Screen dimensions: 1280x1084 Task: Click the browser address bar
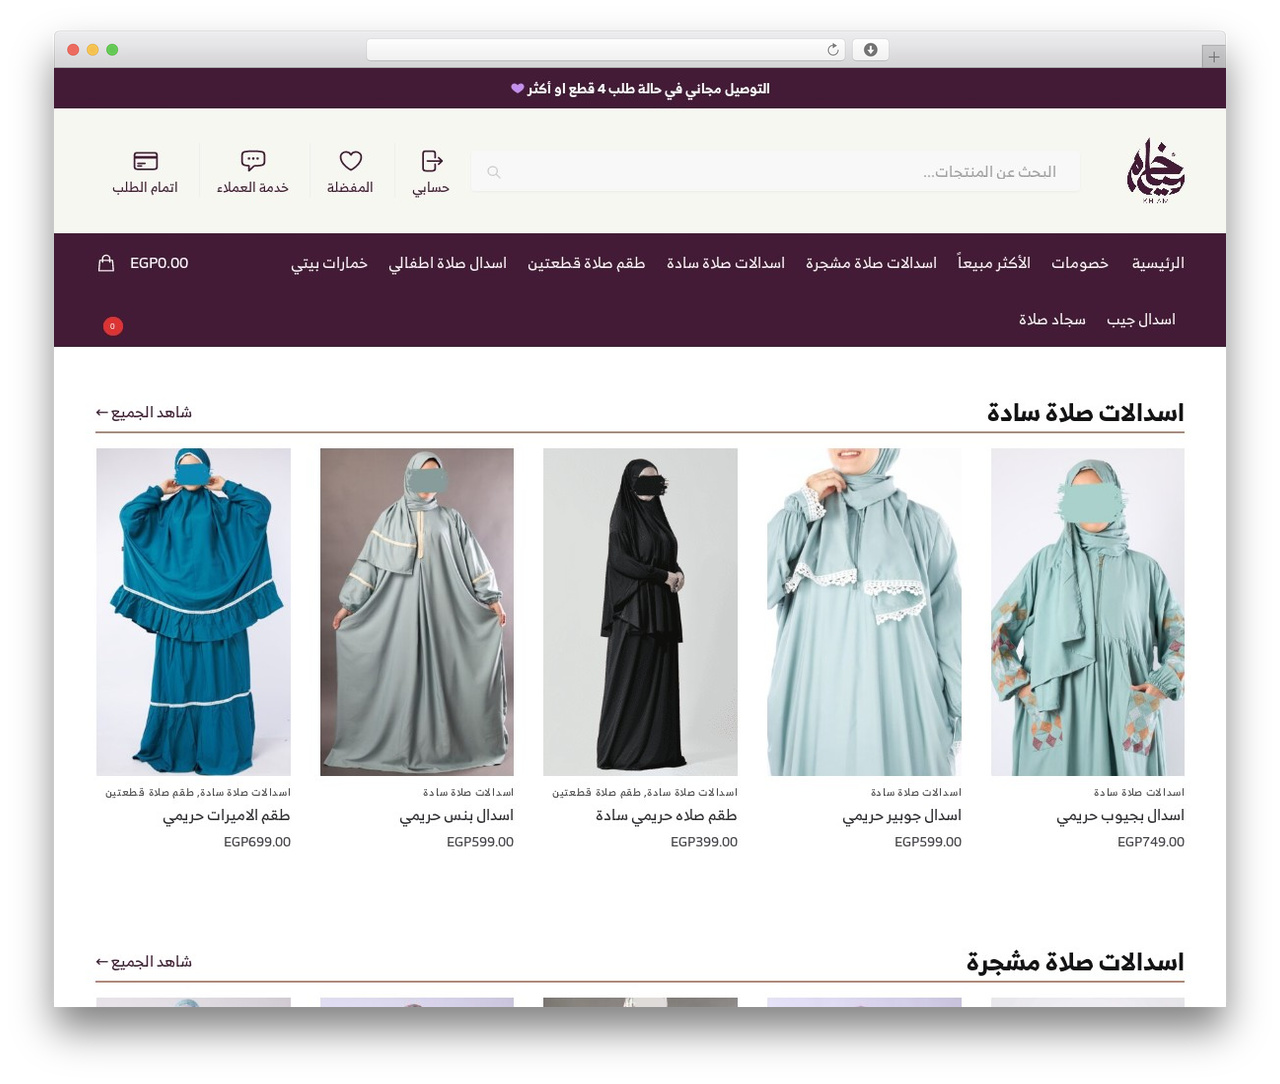tap(606, 50)
